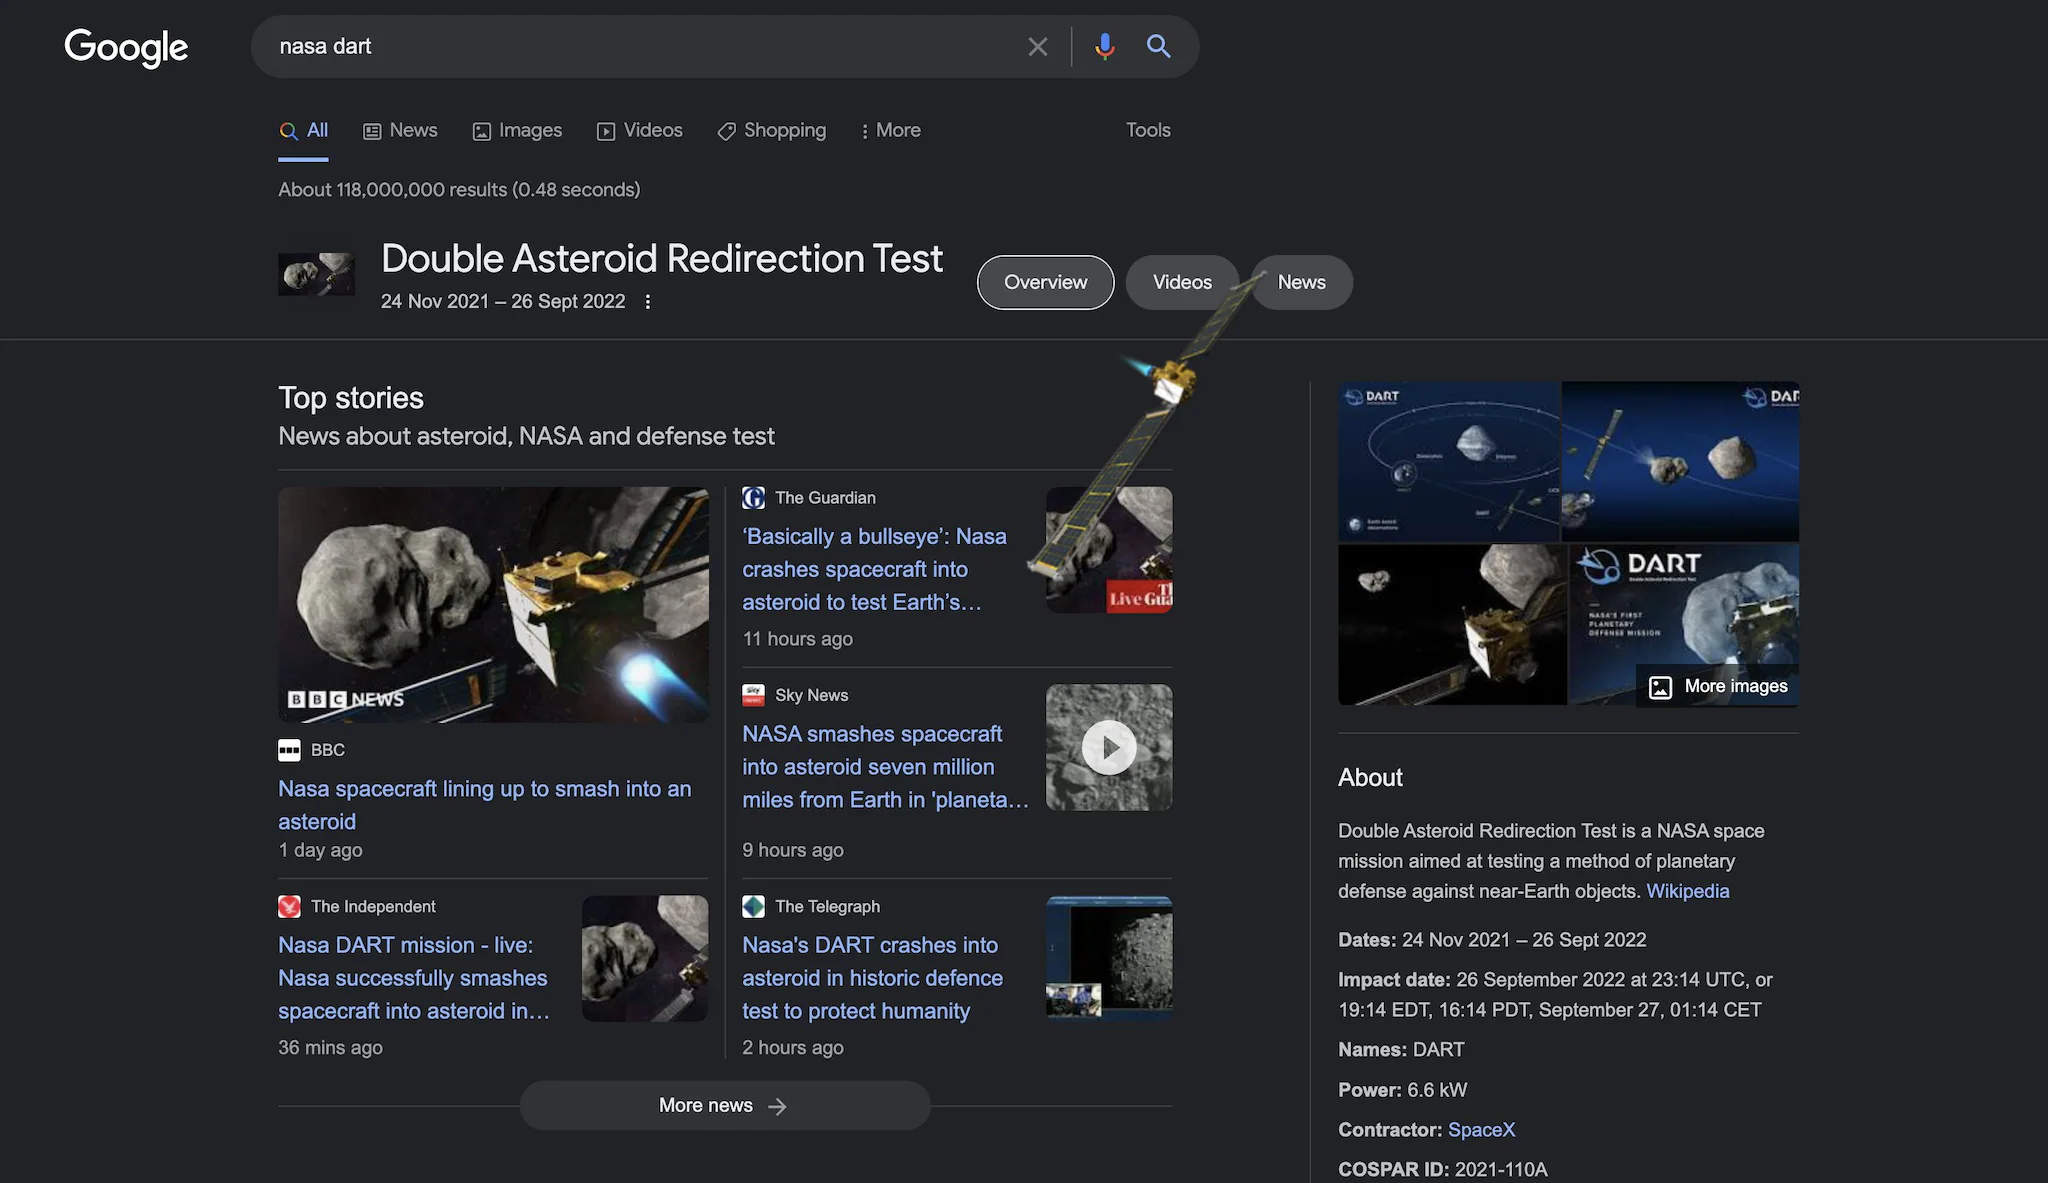Click the Impact date entry in About
2048x1183 pixels.
(1555, 995)
